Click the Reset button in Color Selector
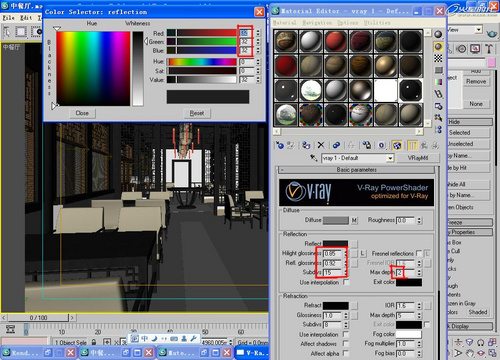Screen dimensions: 500x360 197,113
